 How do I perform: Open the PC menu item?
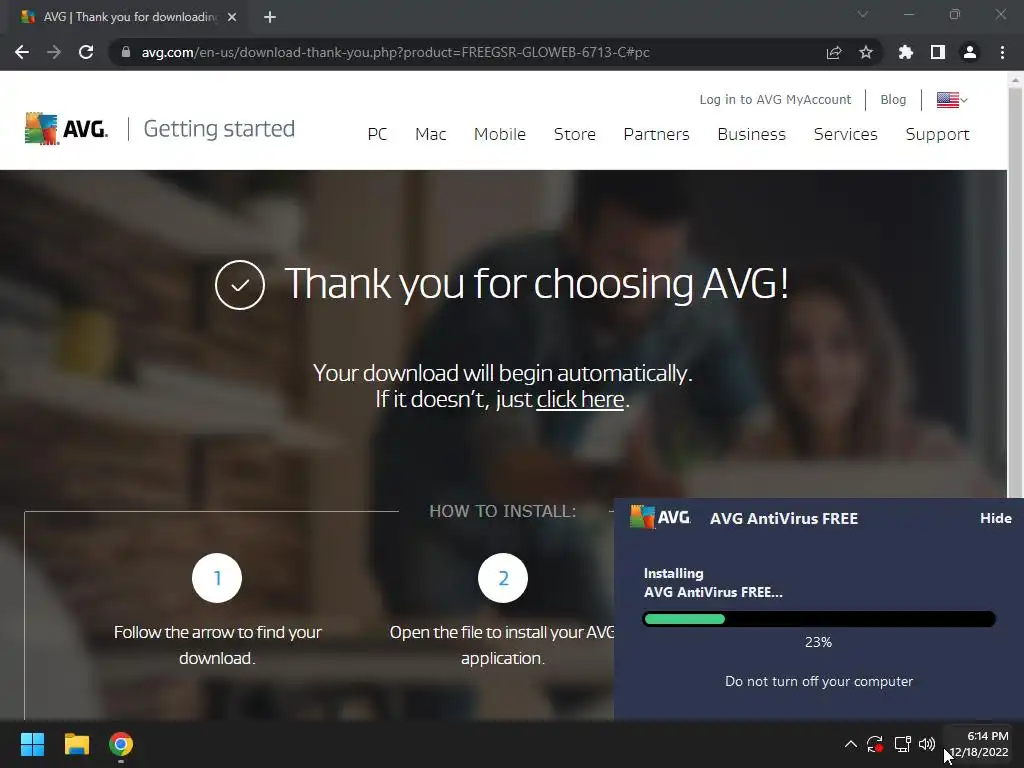pyautogui.click(x=377, y=134)
